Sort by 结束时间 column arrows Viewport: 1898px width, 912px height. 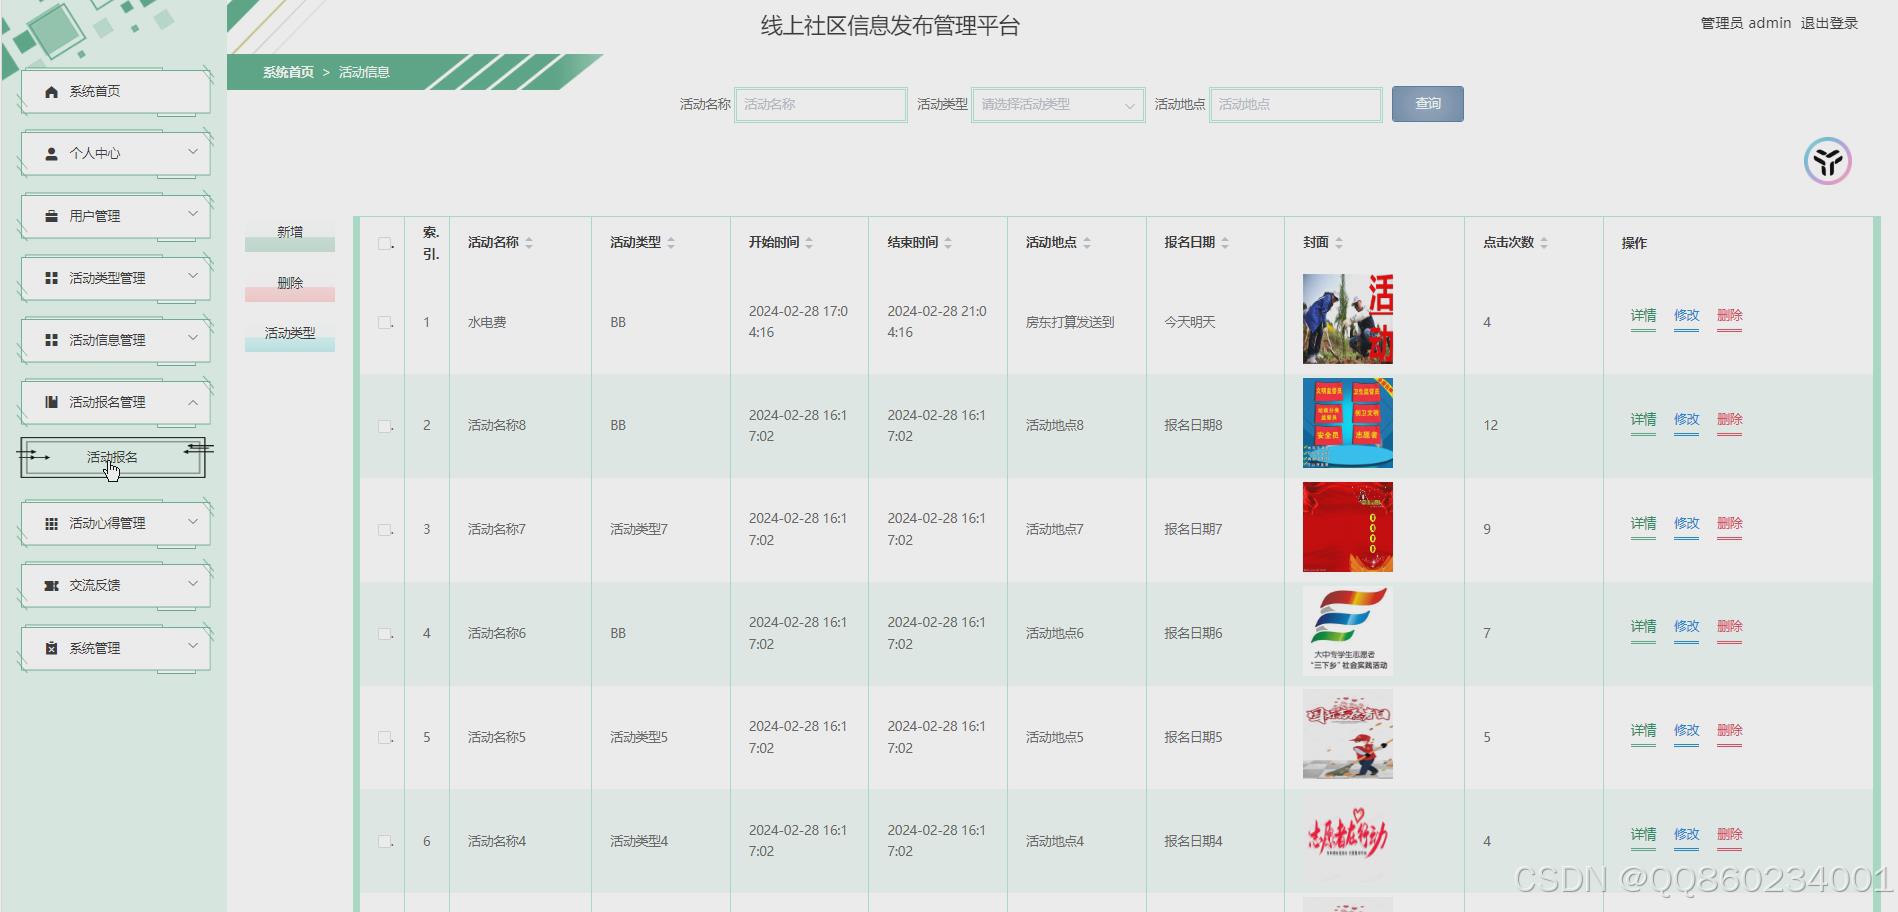pyautogui.click(x=948, y=243)
